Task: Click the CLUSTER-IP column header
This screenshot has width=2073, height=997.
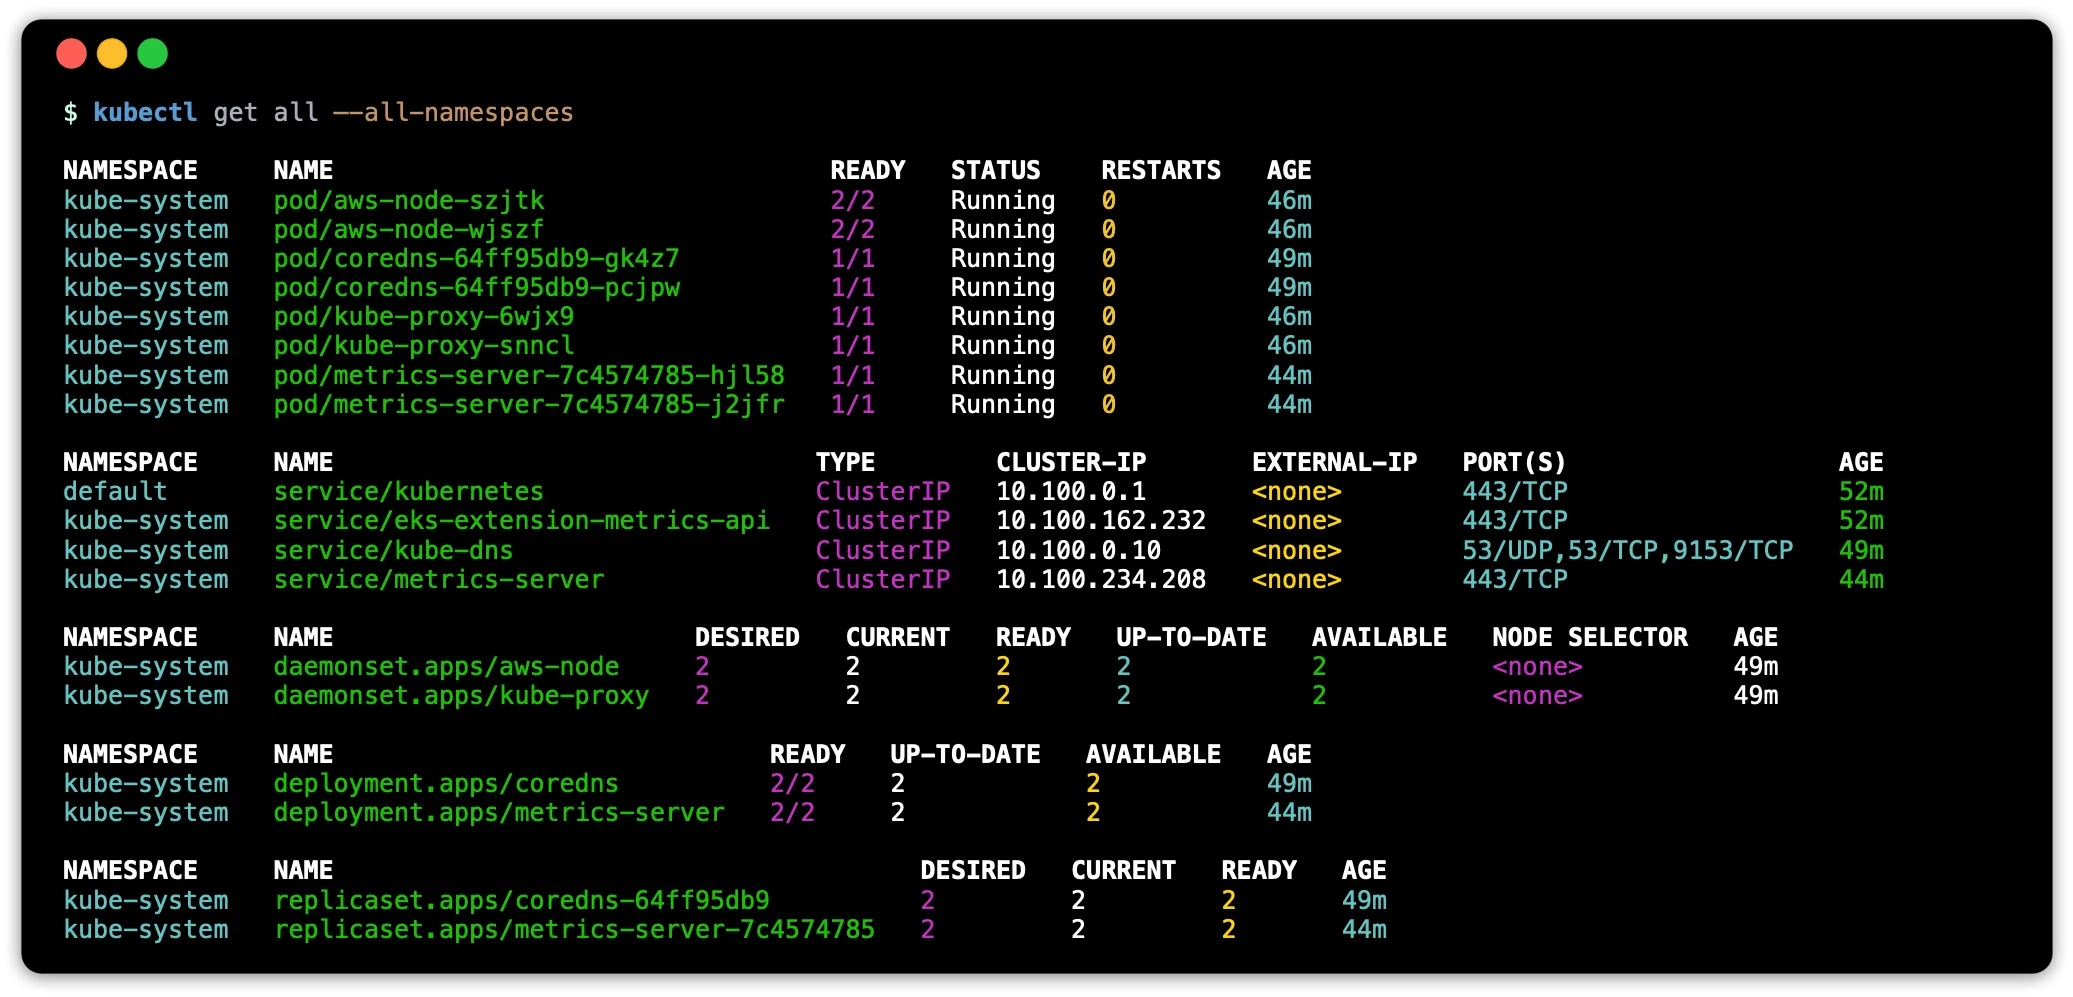Action: (1071, 462)
